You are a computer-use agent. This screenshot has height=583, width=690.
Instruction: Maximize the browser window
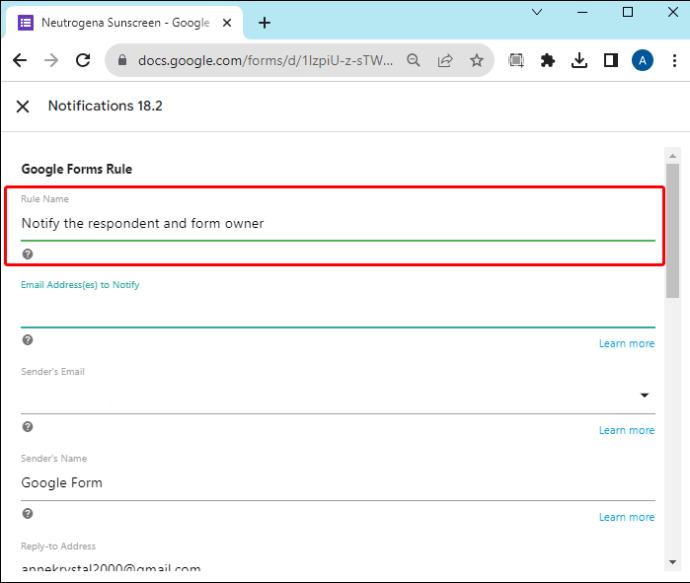point(628,12)
